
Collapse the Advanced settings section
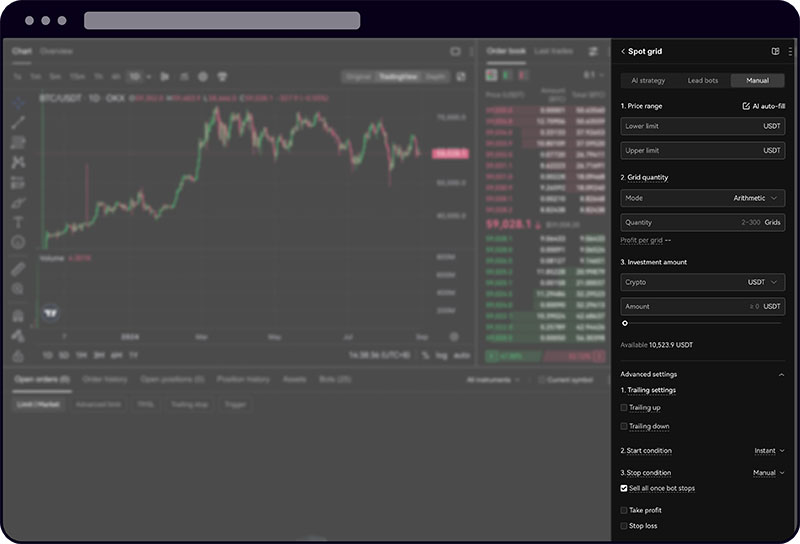[x=781, y=374]
